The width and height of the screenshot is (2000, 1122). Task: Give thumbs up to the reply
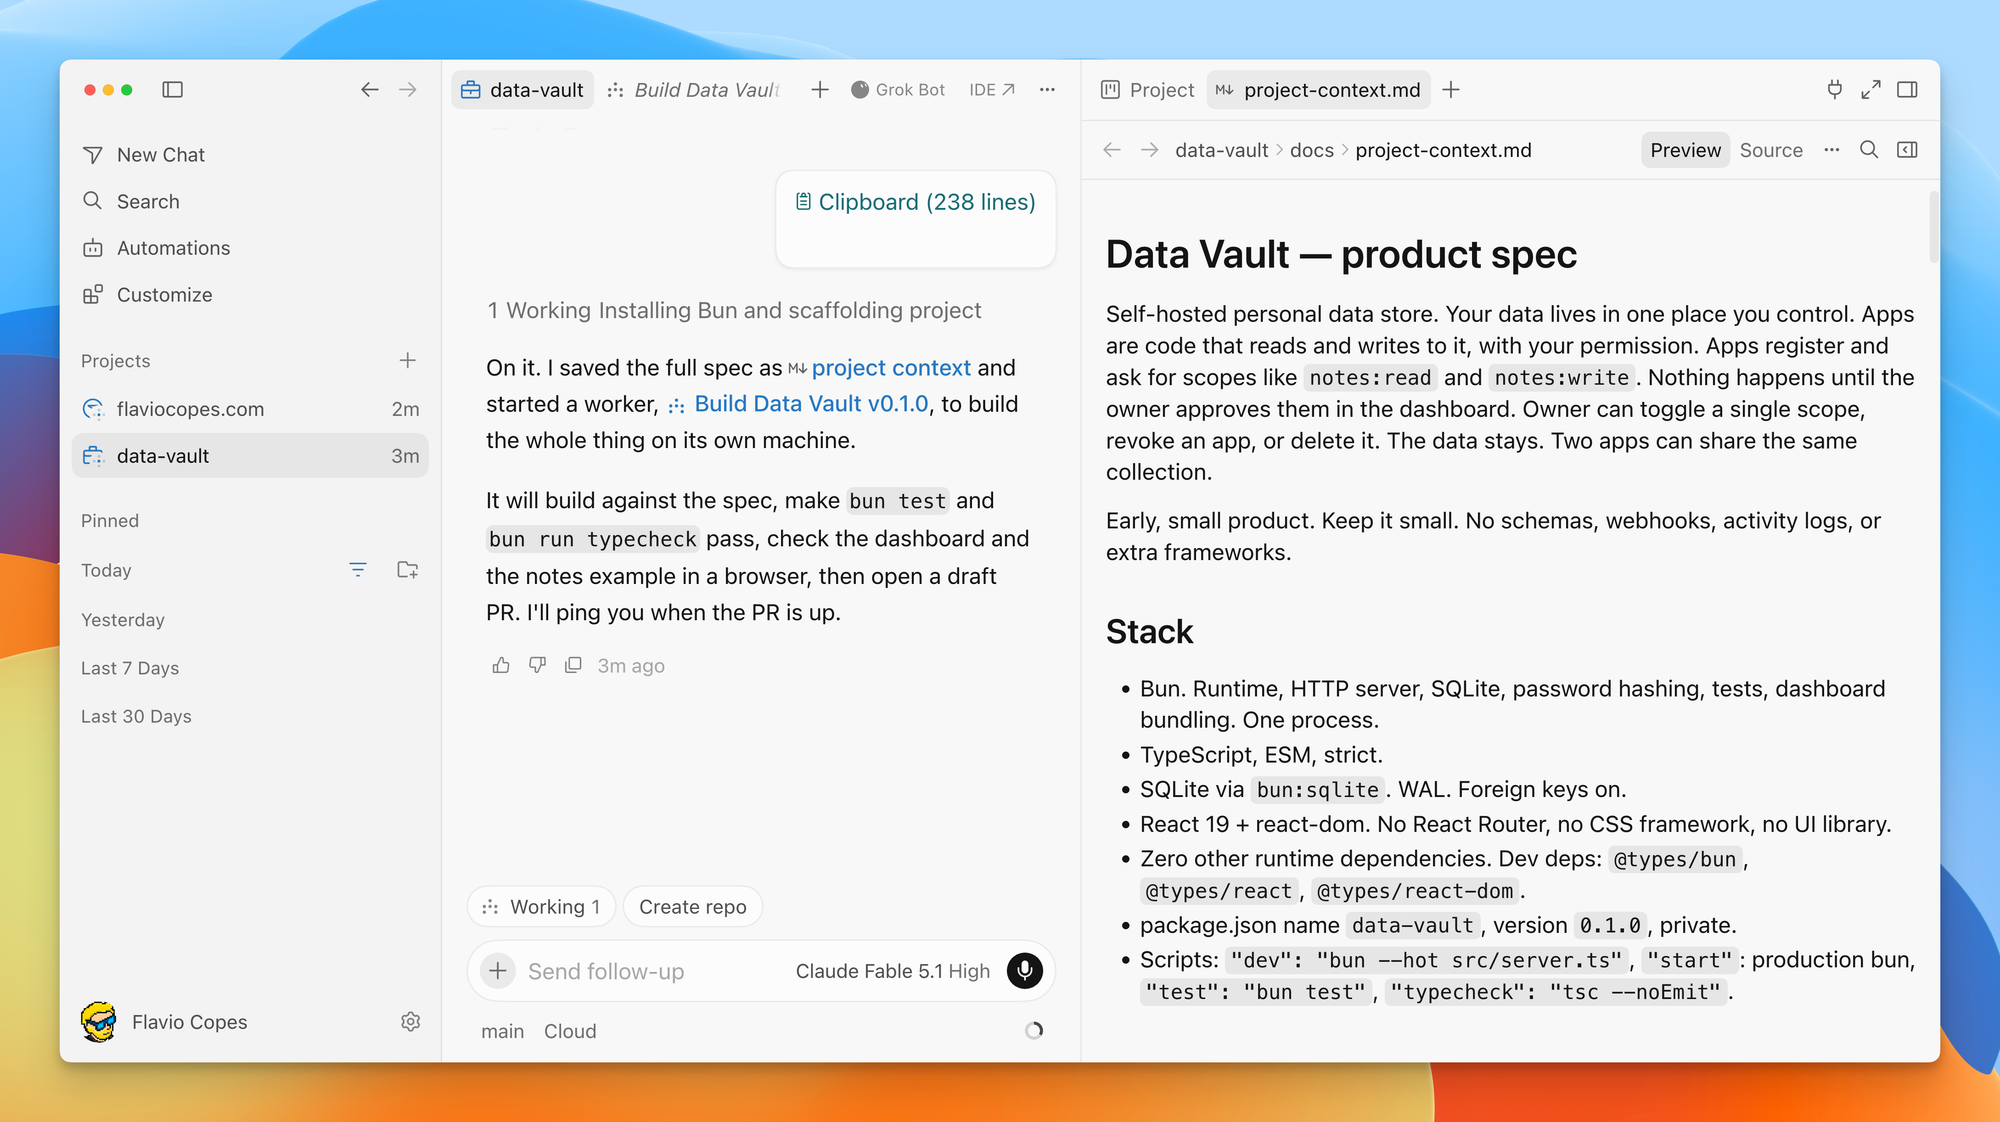tap(501, 665)
